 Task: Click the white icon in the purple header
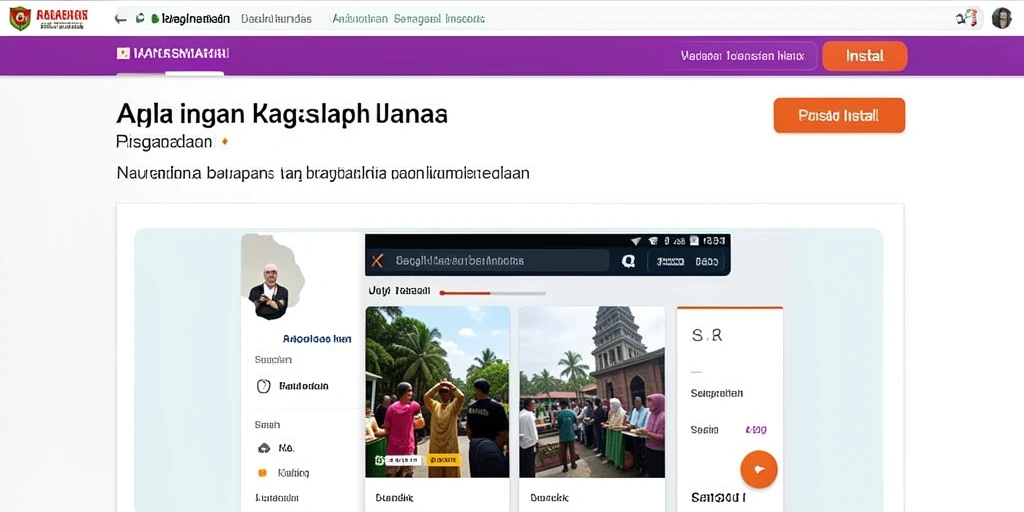123,54
